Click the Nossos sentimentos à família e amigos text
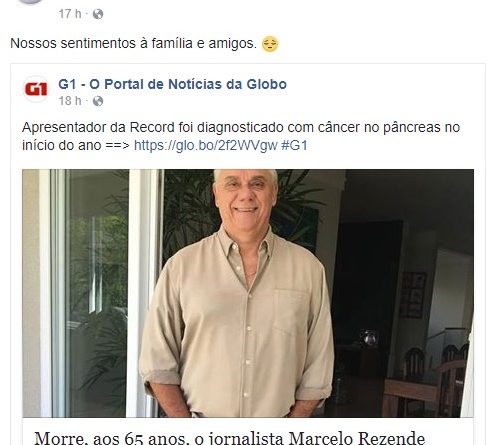This screenshot has height=445, width=489. [134, 43]
